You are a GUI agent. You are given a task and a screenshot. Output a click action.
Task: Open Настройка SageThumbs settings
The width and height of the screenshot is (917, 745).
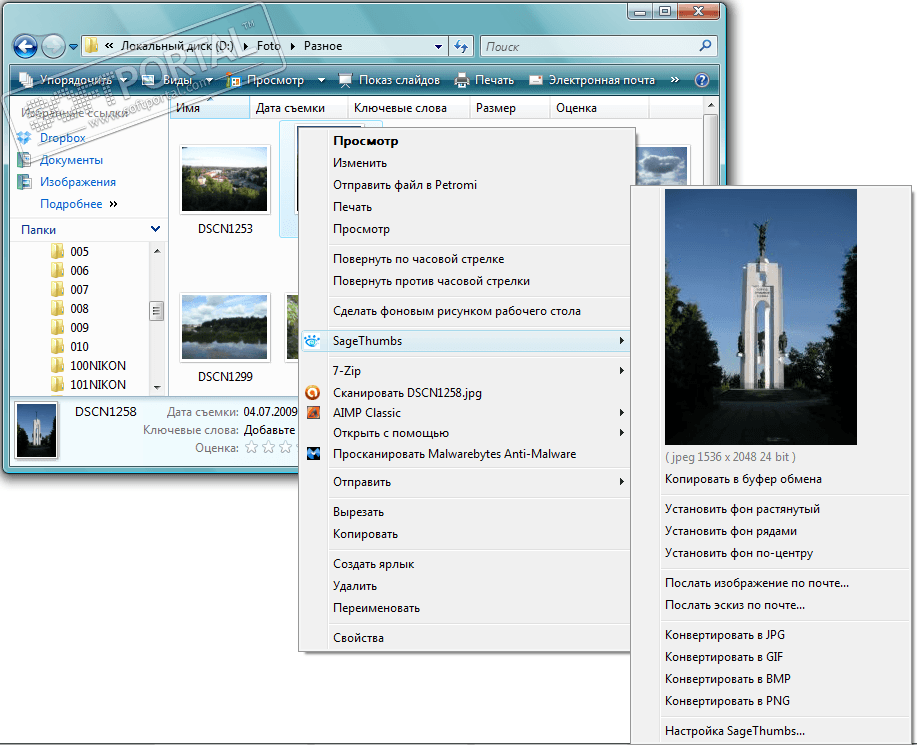tap(734, 731)
